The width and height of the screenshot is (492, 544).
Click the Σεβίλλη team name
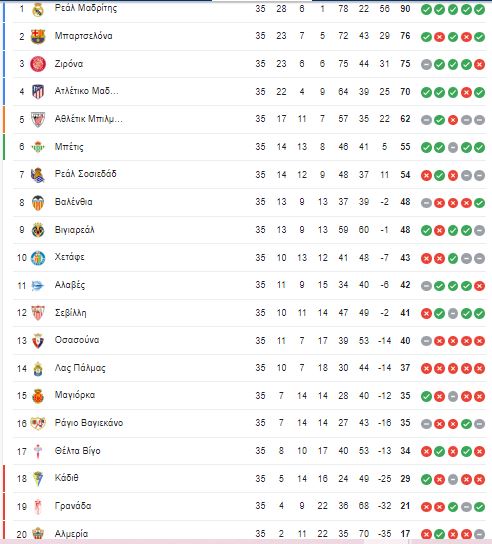pos(70,313)
